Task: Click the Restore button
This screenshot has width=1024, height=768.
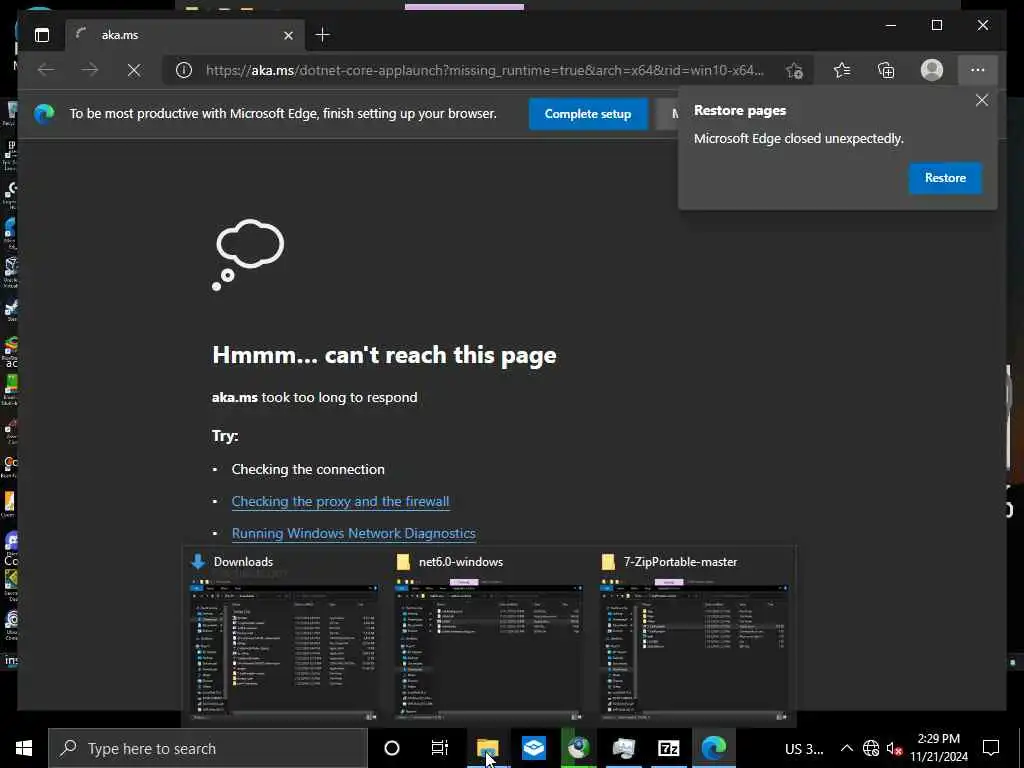Action: click(945, 178)
